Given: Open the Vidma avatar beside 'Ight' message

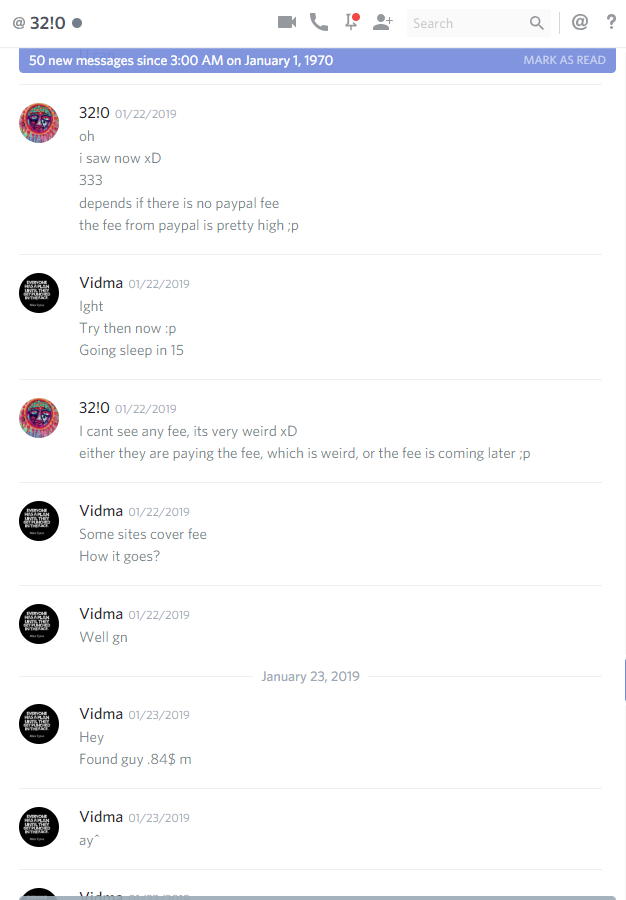Looking at the screenshot, I should click(x=39, y=293).
